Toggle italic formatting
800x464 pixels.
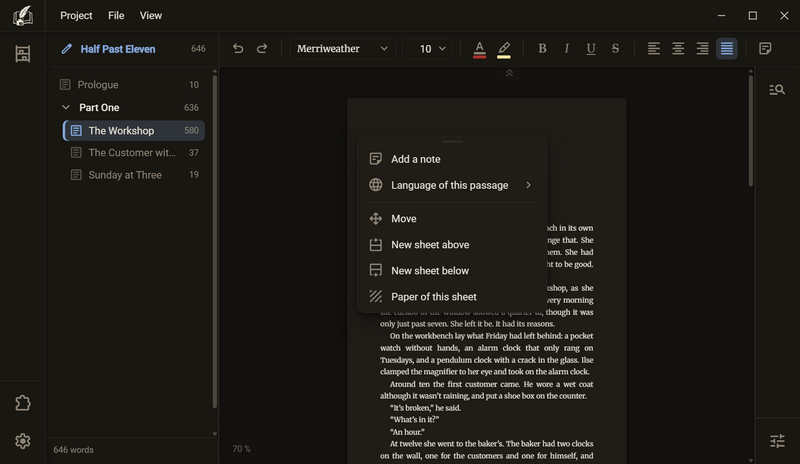pyautogui.click(x=566, y=48)
